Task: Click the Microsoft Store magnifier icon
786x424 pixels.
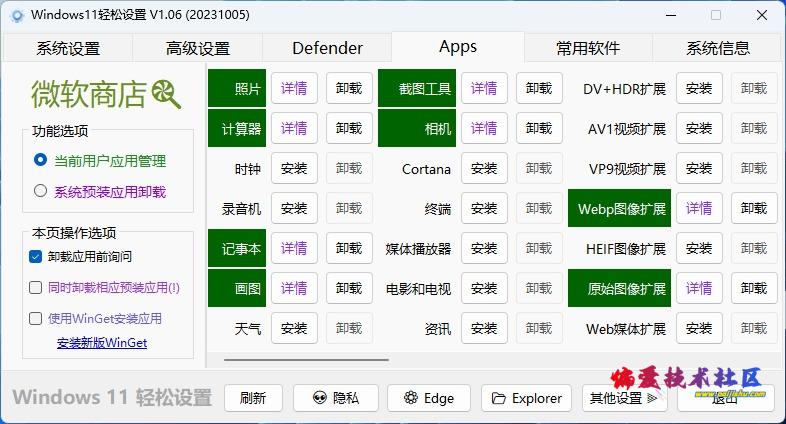Action: pos(166,94)
